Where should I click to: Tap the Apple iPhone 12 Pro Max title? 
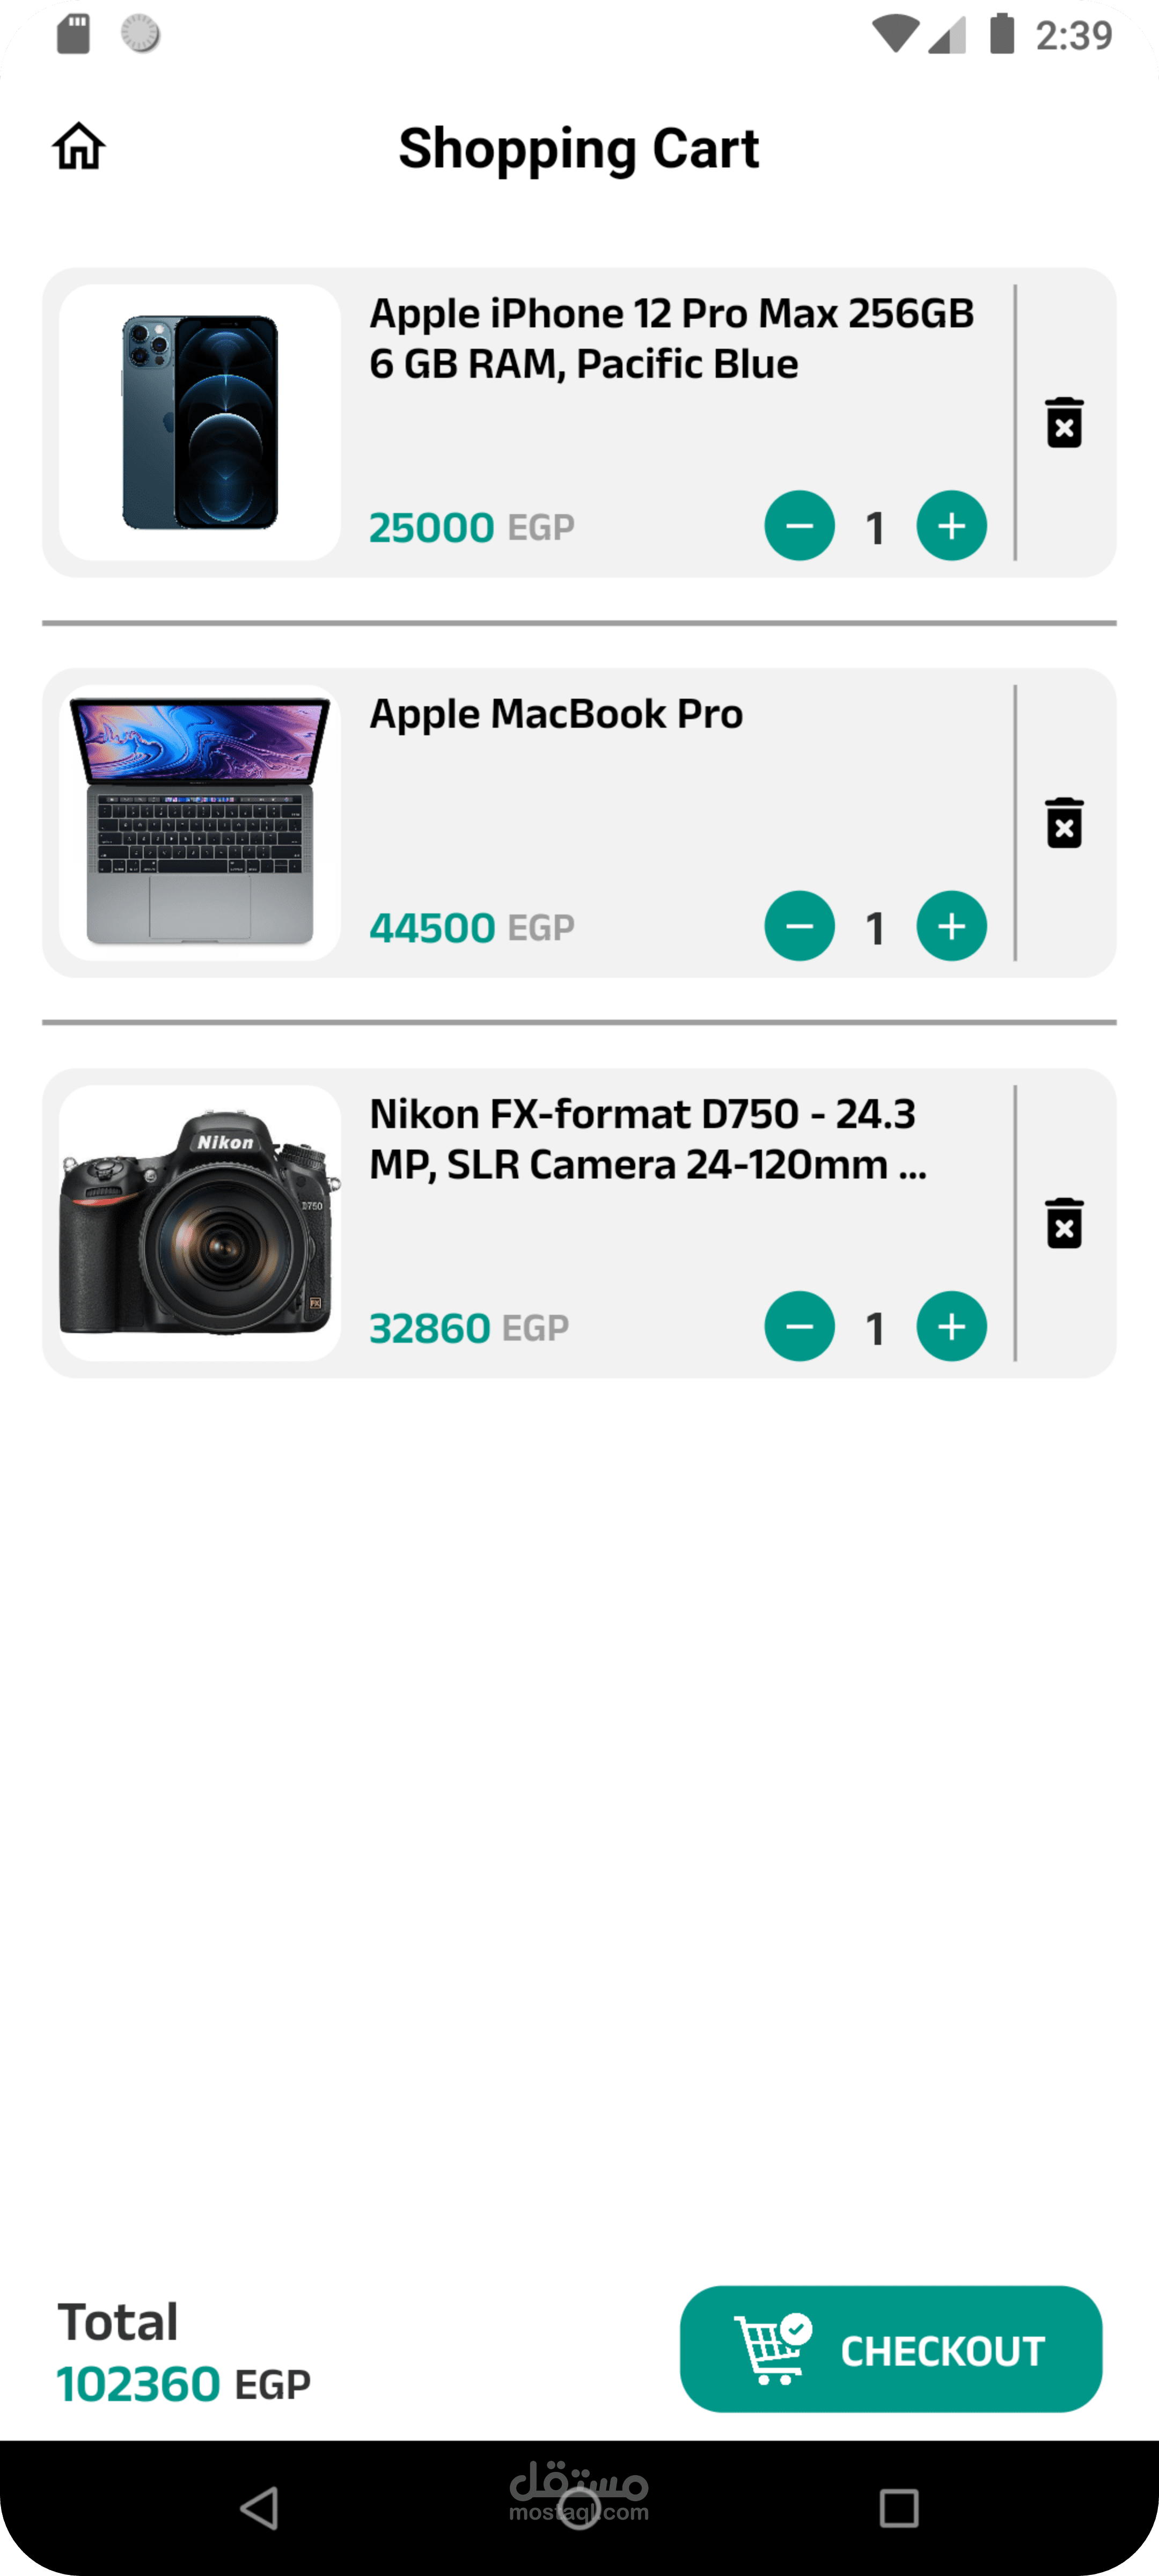671,339
